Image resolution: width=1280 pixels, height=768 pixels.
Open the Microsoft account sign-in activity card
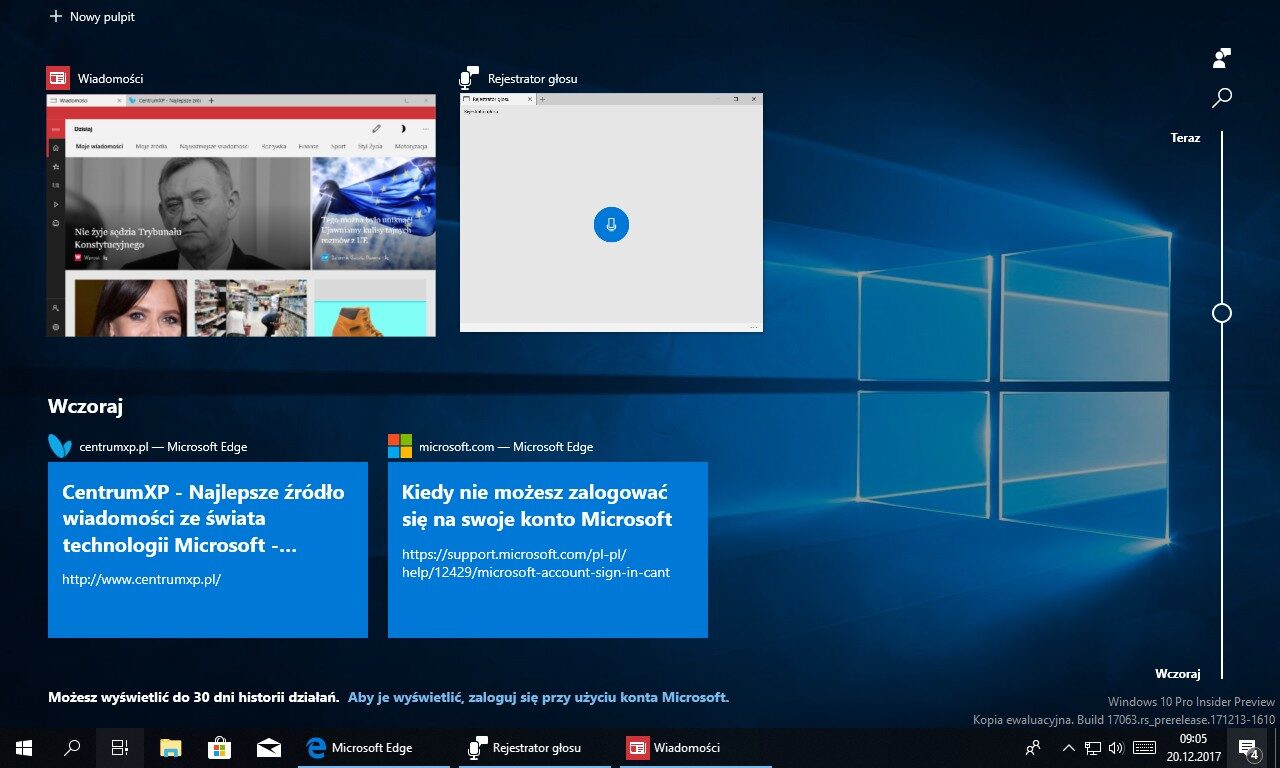(548, 549)
